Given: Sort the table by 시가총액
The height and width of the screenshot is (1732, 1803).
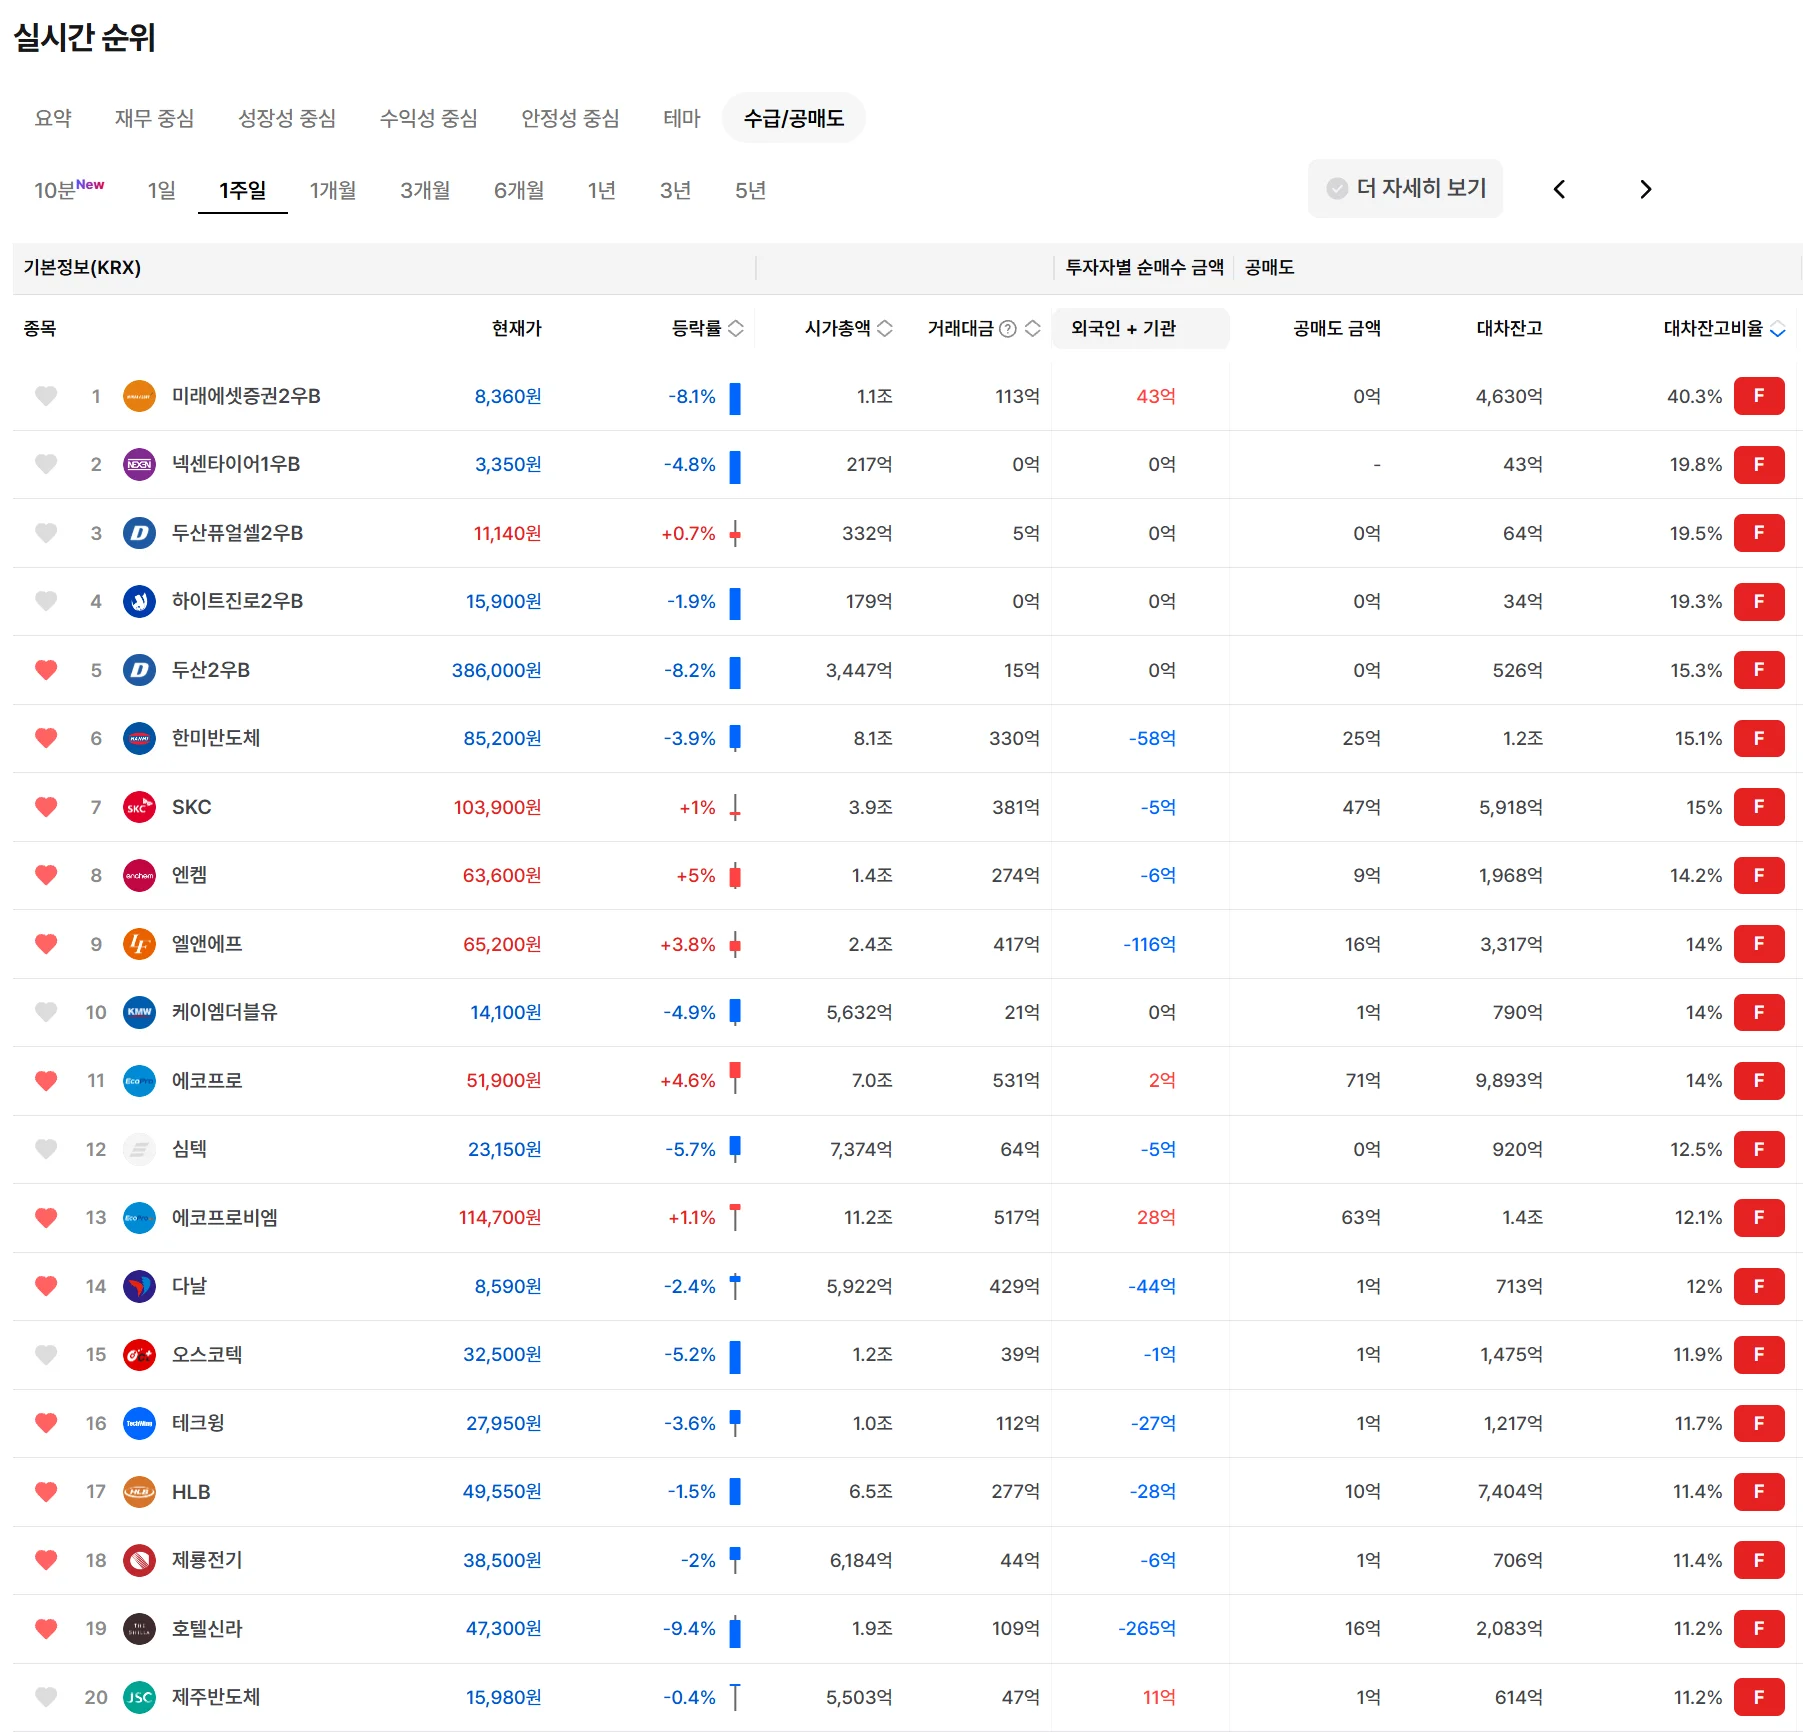Looking at the screenshot, I should 885,328.
